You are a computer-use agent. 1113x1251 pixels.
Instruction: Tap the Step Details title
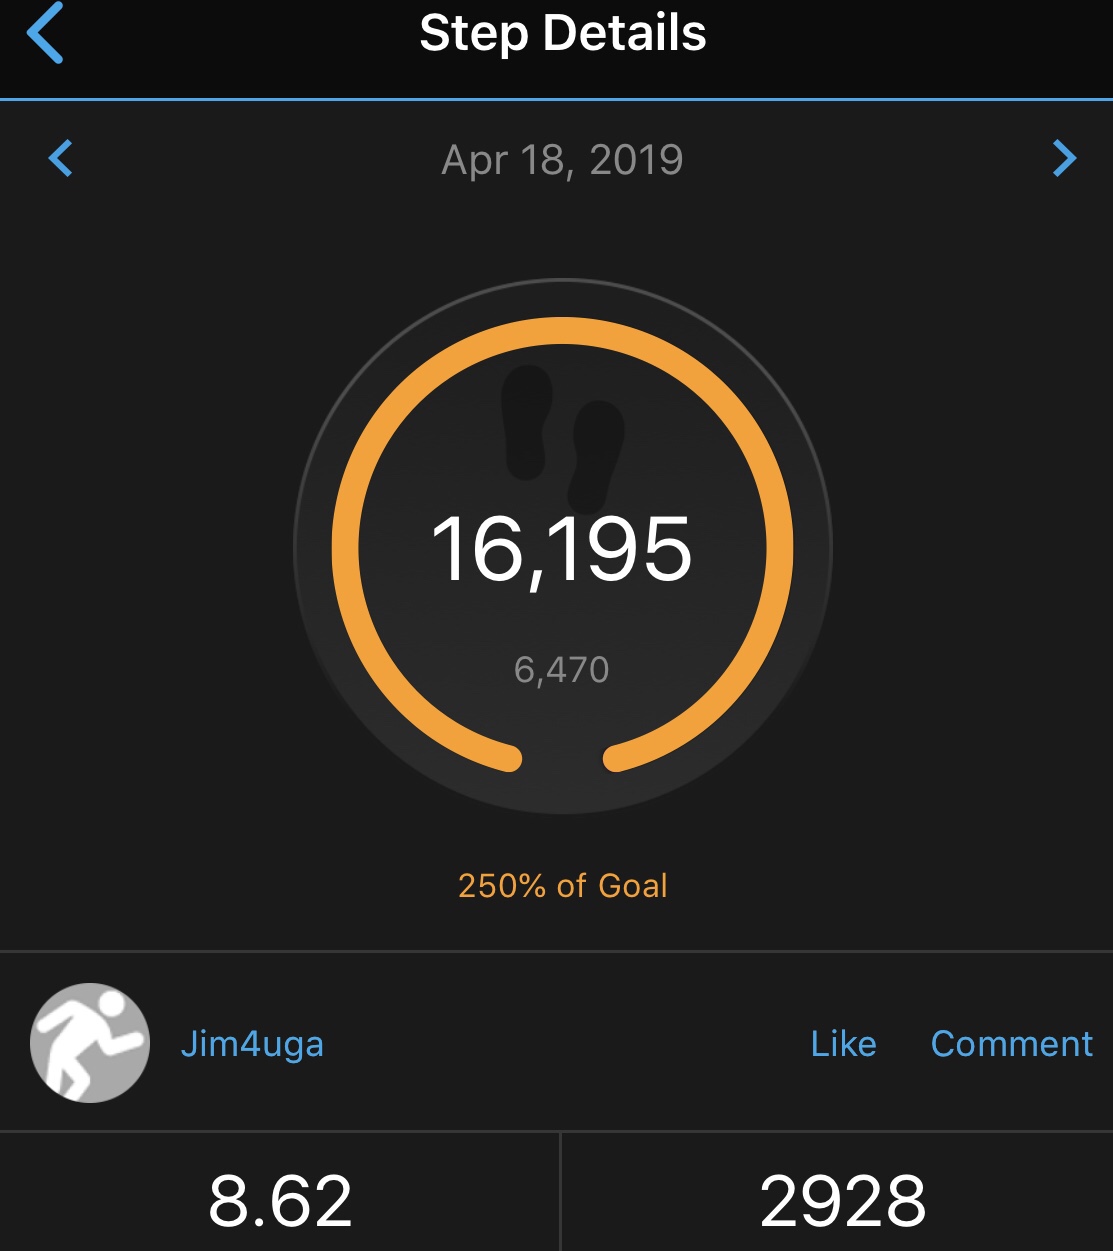(x=562, y=33)
